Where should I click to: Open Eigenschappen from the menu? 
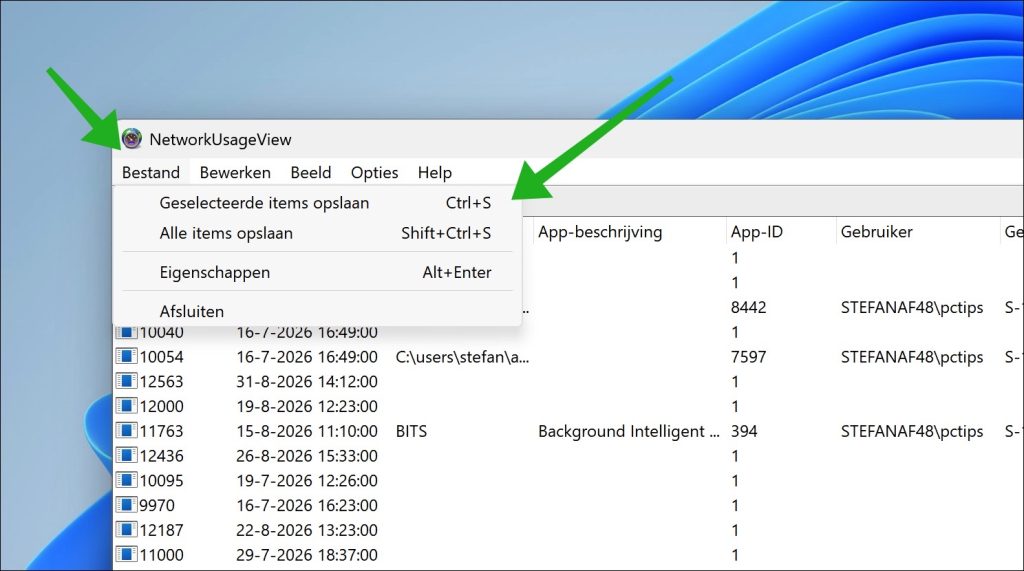[x=317, y=272]
